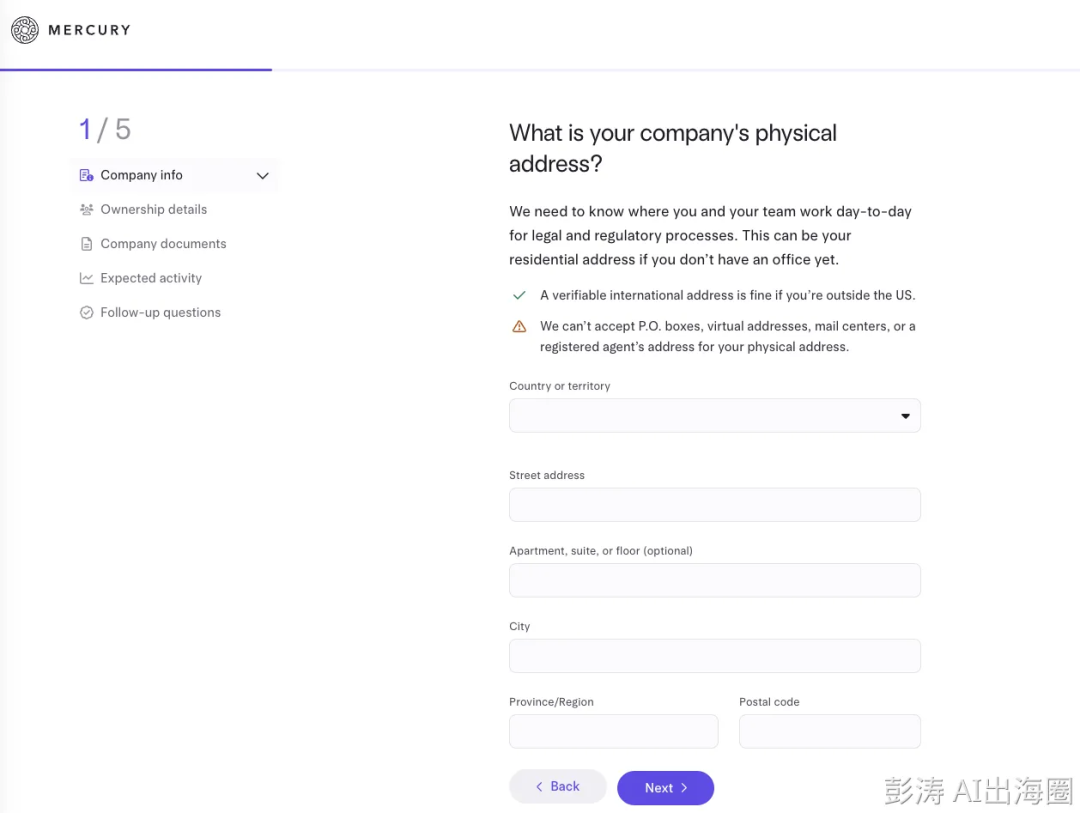The width and height of the screenshot is (1080, 813).
Task: Click the Expected activity chart icon
Action: click(x=87, y=279)
